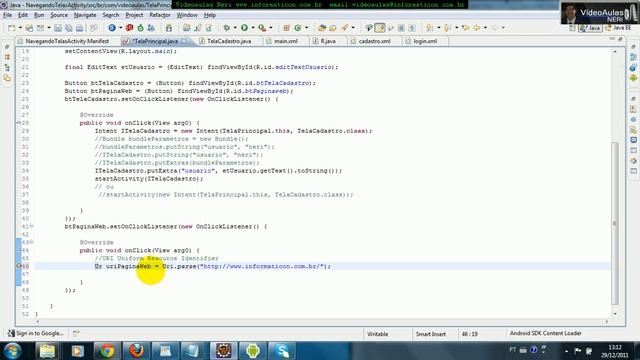Image resolution: width=640 pixels, height=360 pixels.
Task: Click the Print toolbar icon
Action: (80, 28)
